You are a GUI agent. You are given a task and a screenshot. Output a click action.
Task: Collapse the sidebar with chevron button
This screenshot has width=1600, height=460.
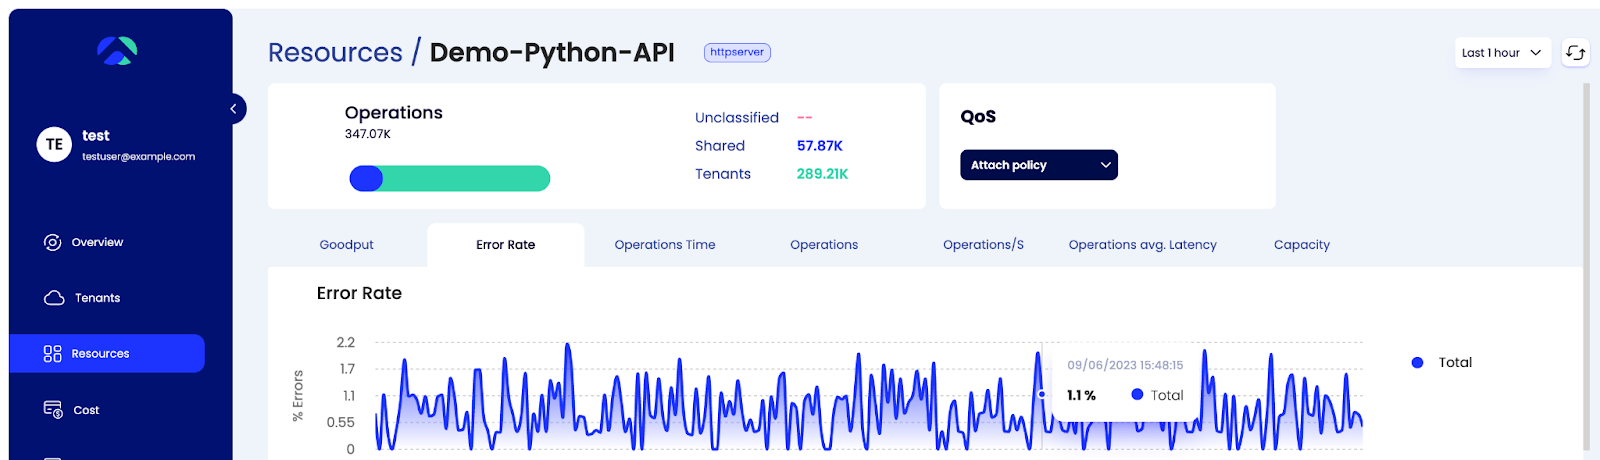[x=233, y=108]
